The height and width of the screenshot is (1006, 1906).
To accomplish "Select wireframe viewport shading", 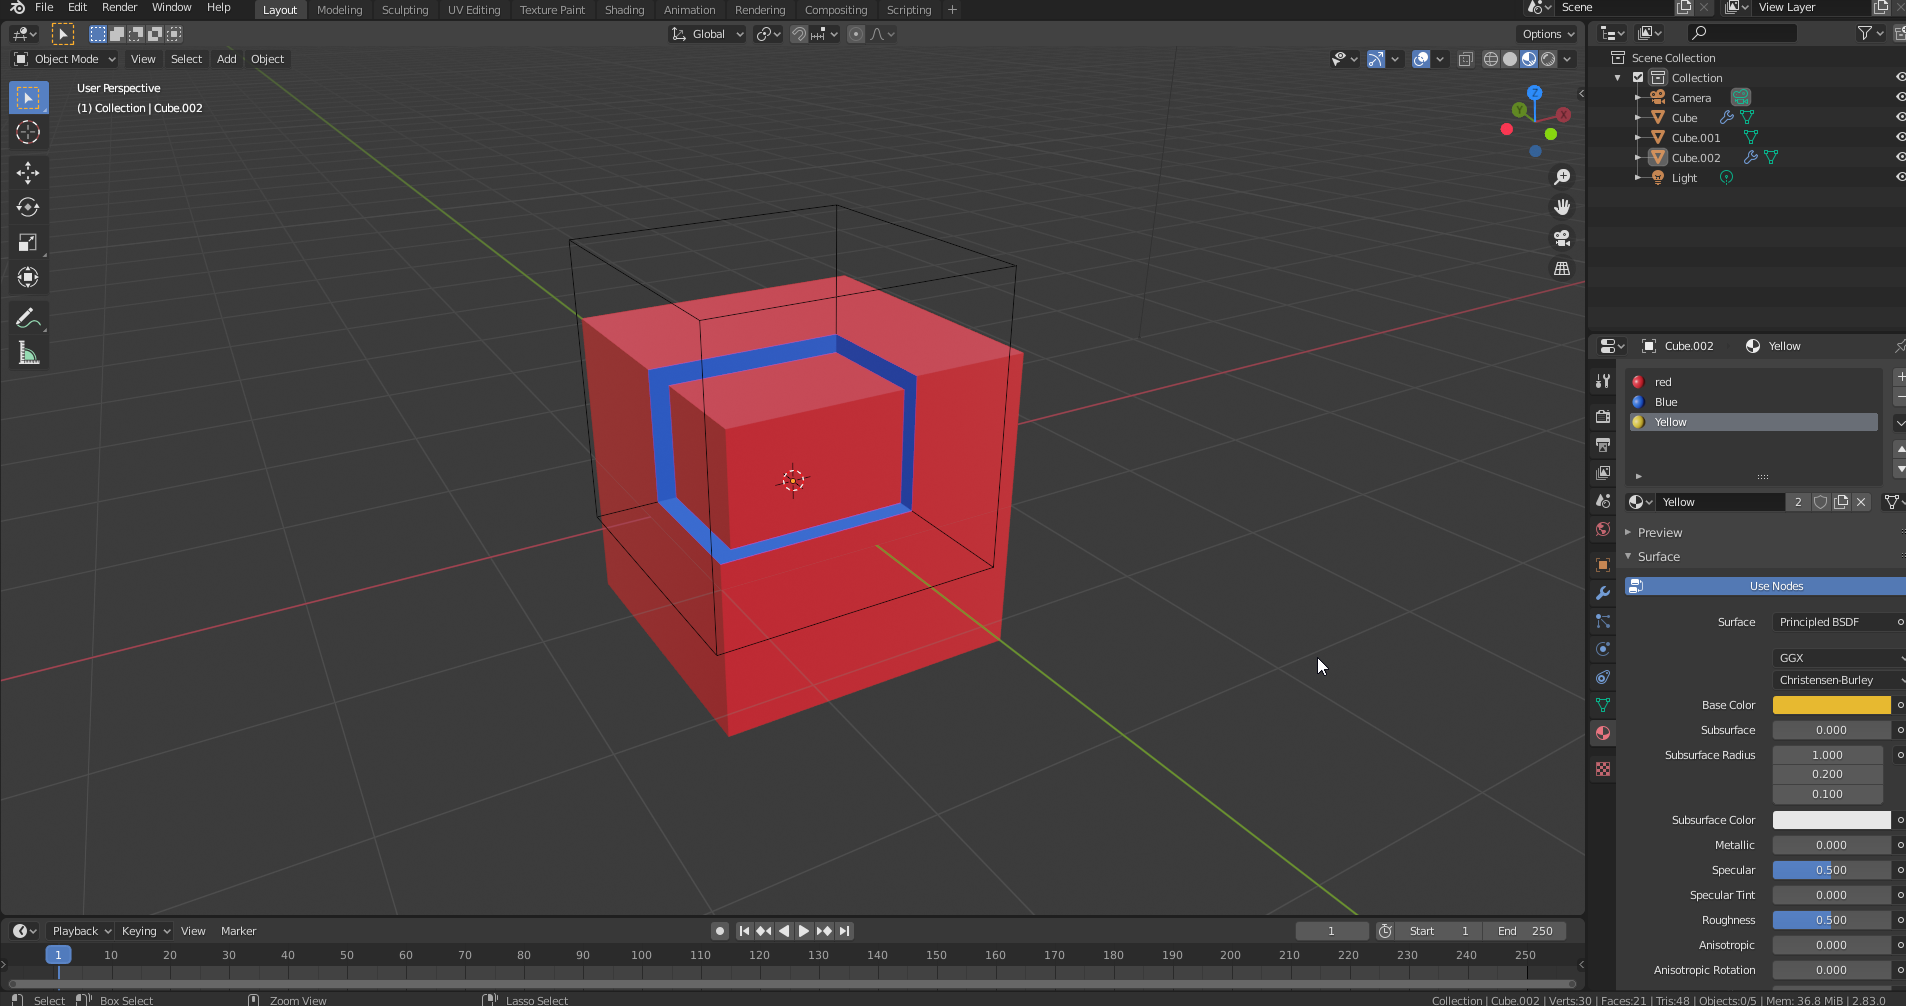I will coord(1491,59).
